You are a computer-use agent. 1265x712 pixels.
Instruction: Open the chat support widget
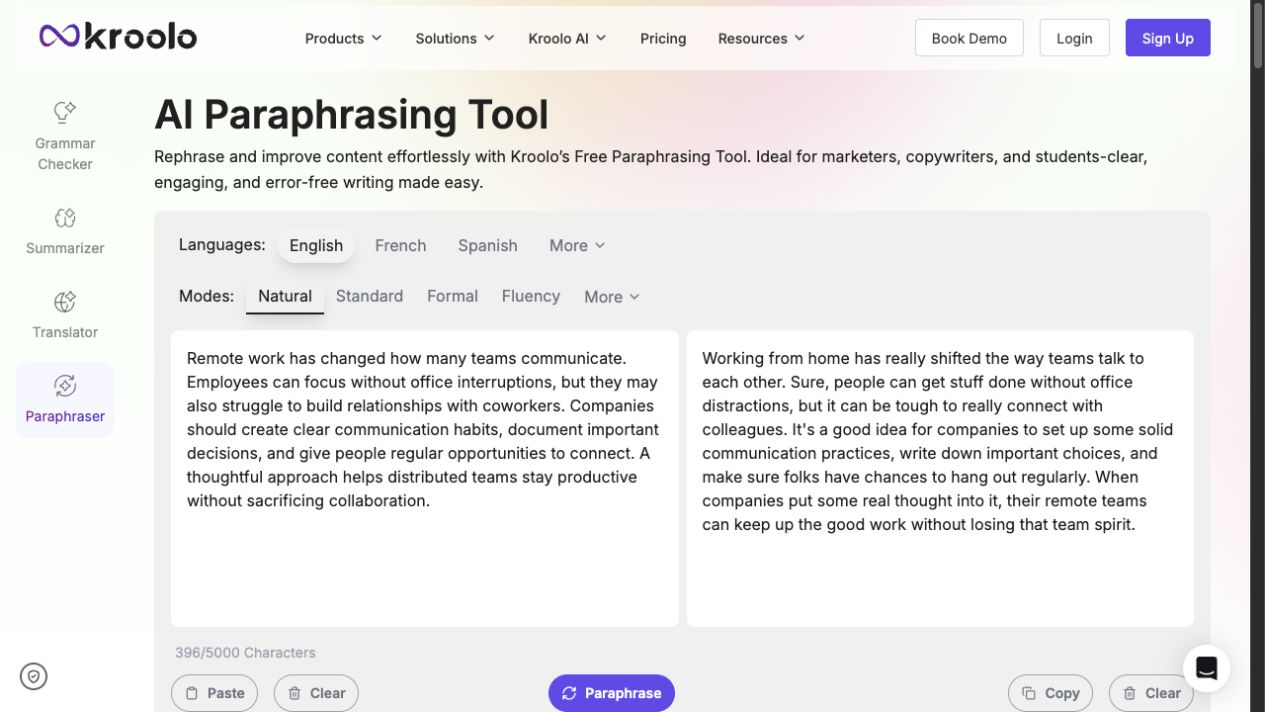pyautogui.click(x=1206, y=668)
